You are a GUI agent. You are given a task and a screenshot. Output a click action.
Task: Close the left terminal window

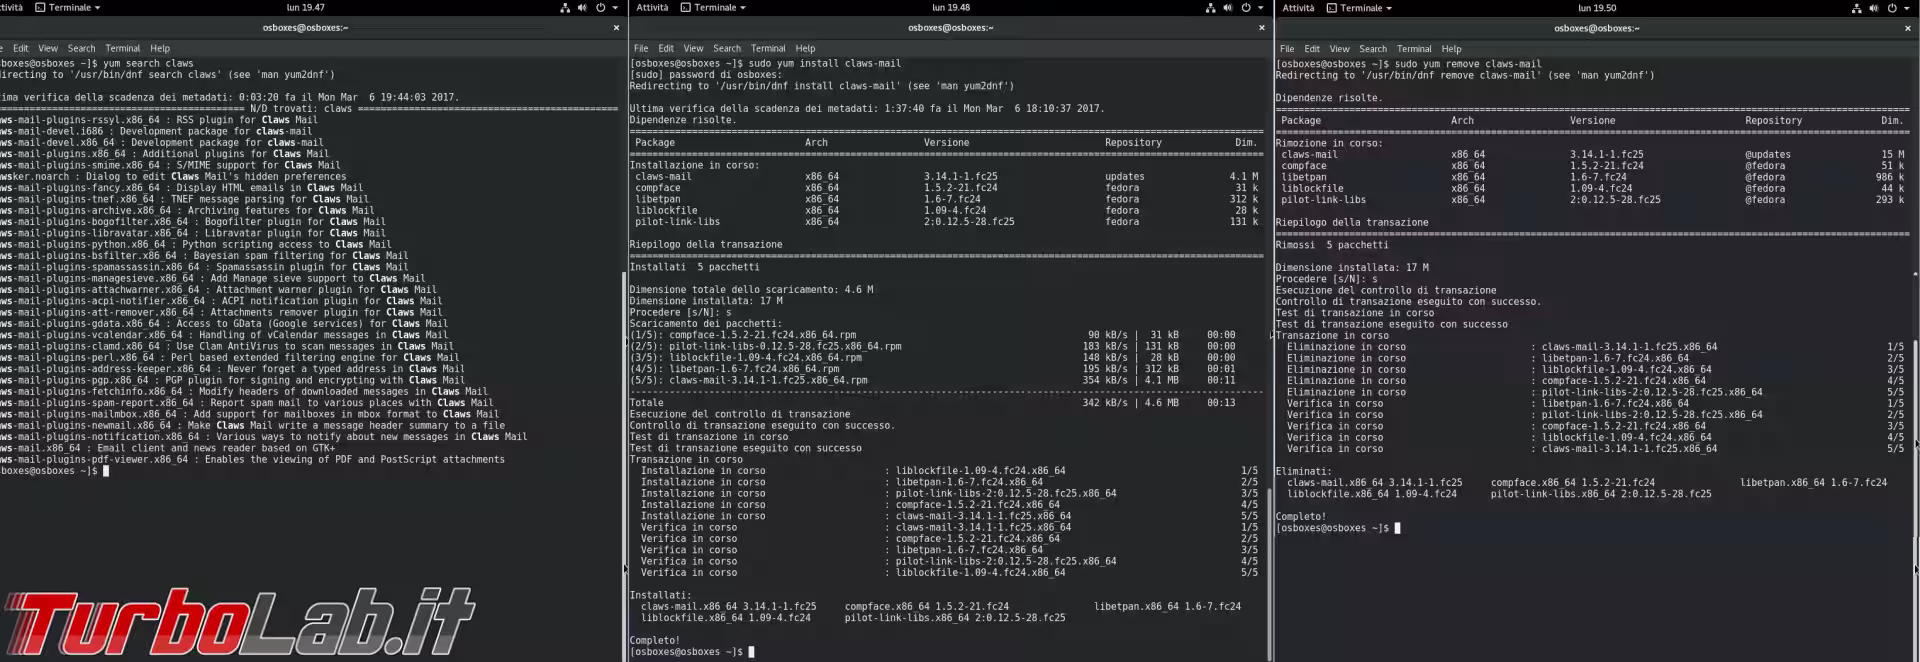pos(616,28)
